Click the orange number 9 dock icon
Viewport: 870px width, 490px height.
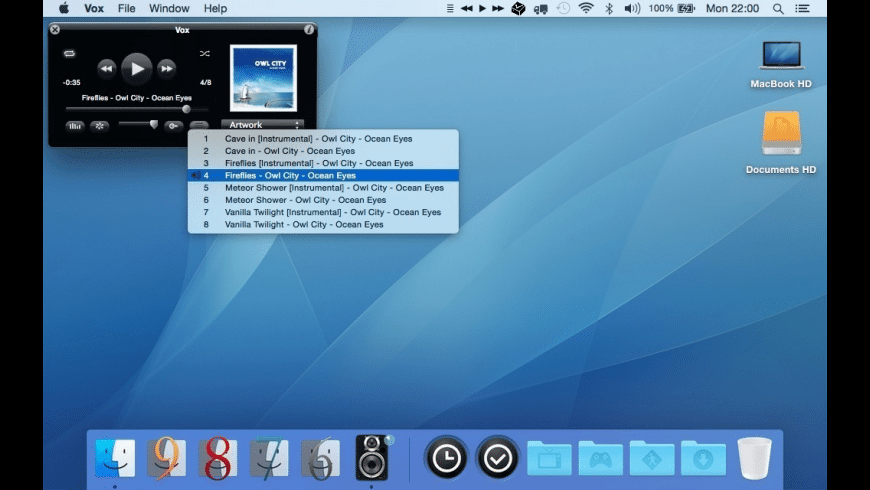[166, 458]
